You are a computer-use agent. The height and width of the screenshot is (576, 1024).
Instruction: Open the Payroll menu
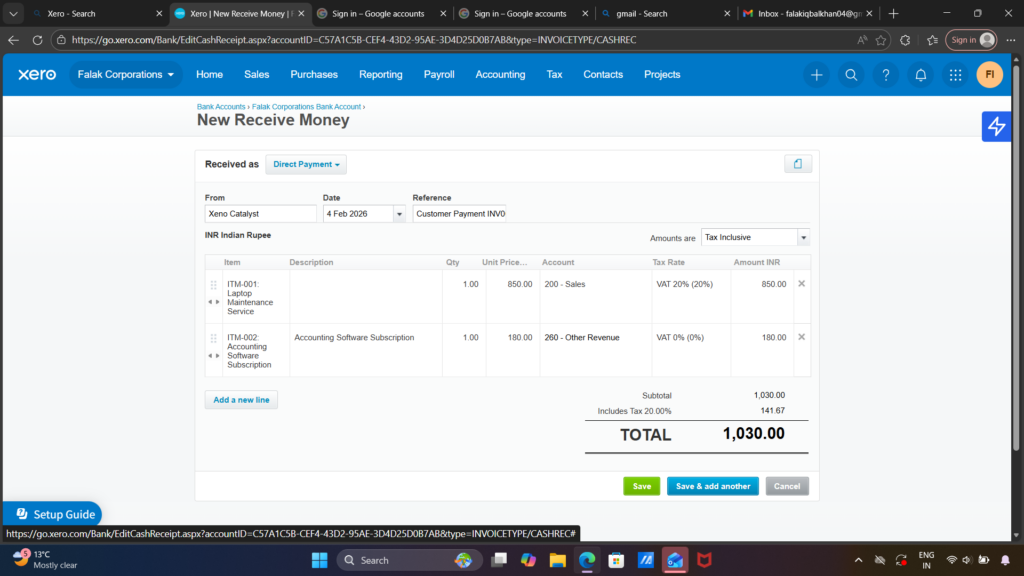[439, 74]
